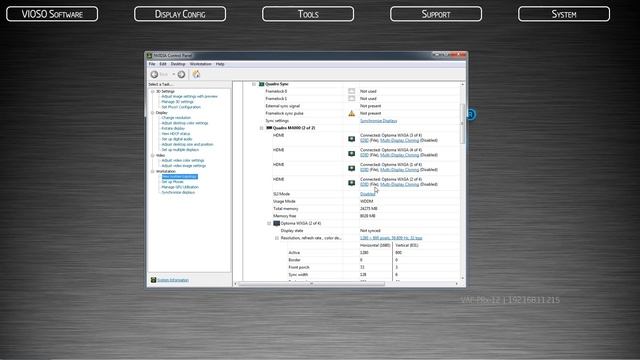Click the Quadro M4000 graphics card icon

tap(269, 128)
